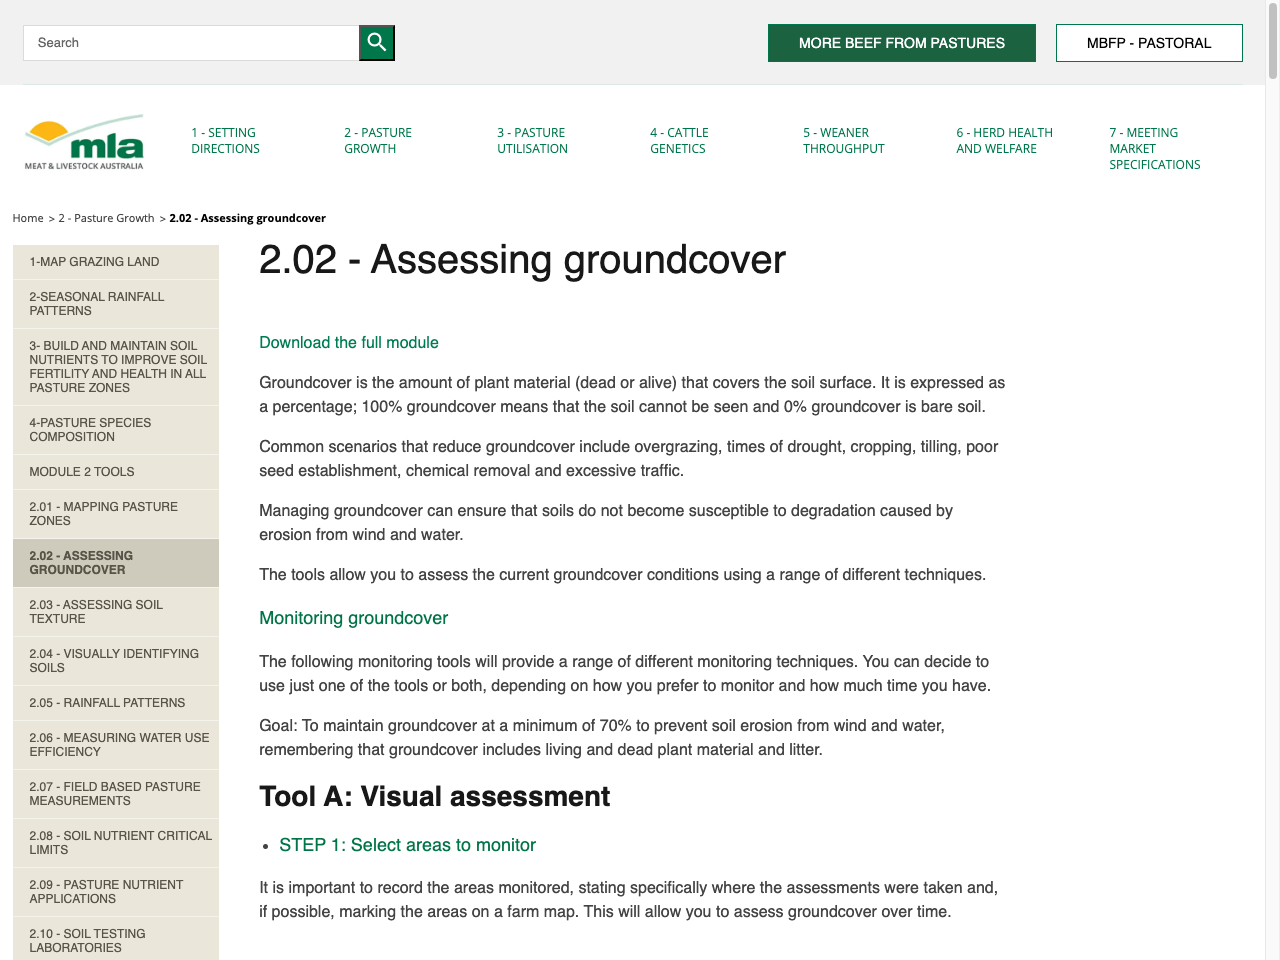
Task: Click the MLA Meat & Livestock Australia logo
Action: (x=83, y=142)
